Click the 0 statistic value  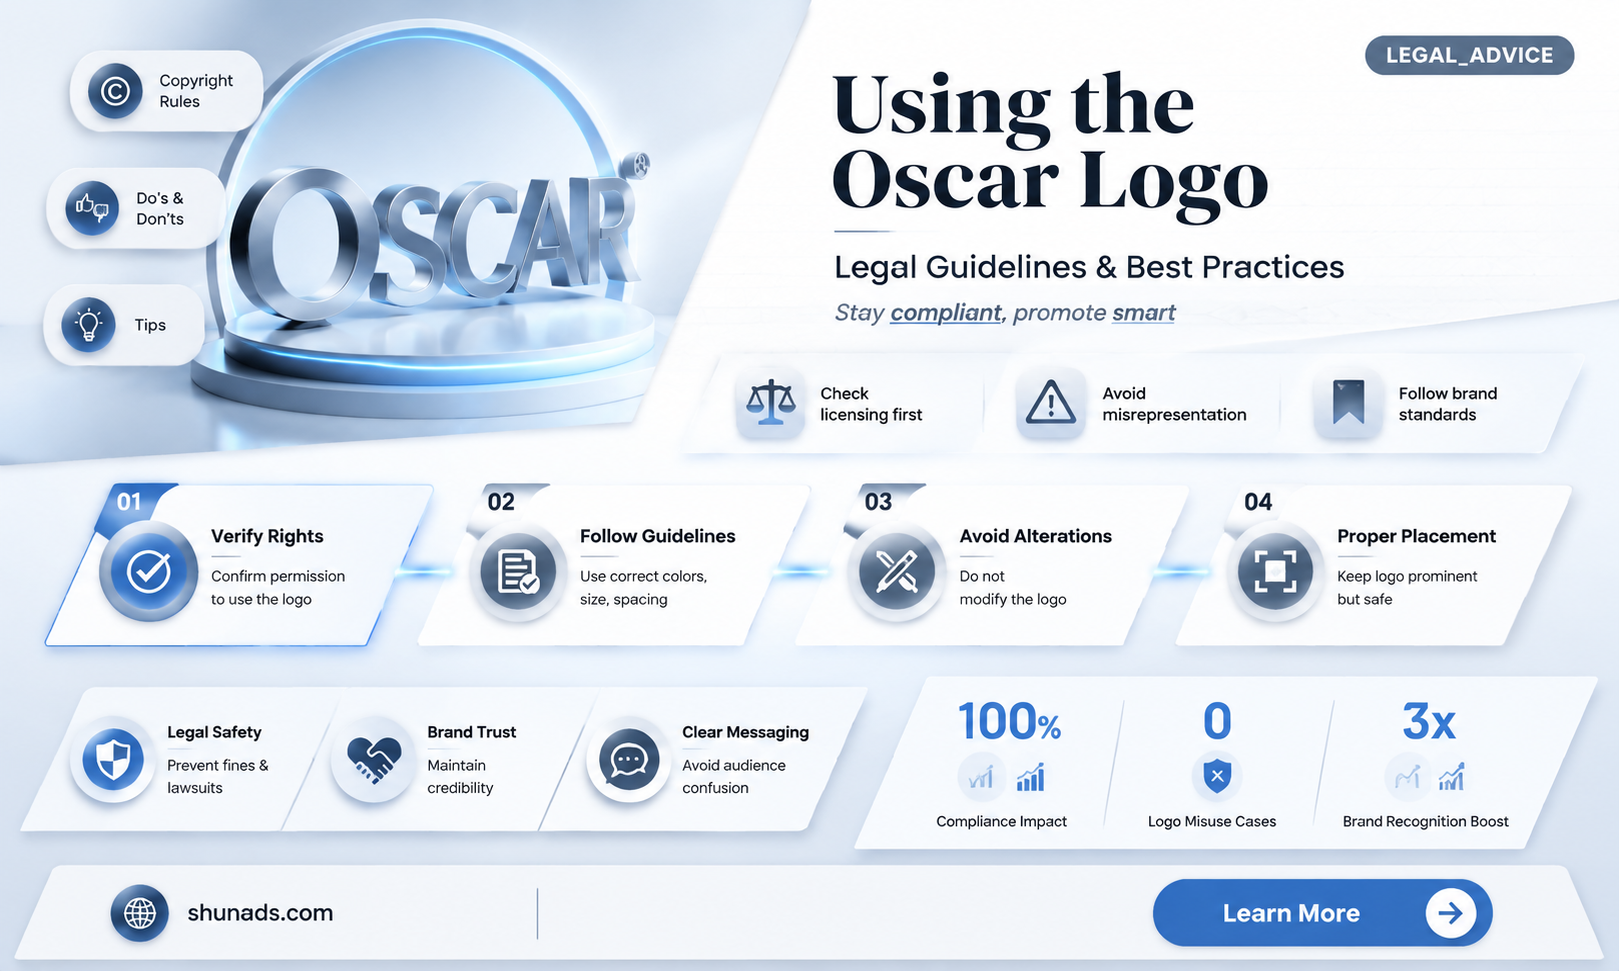[1217, 721]
